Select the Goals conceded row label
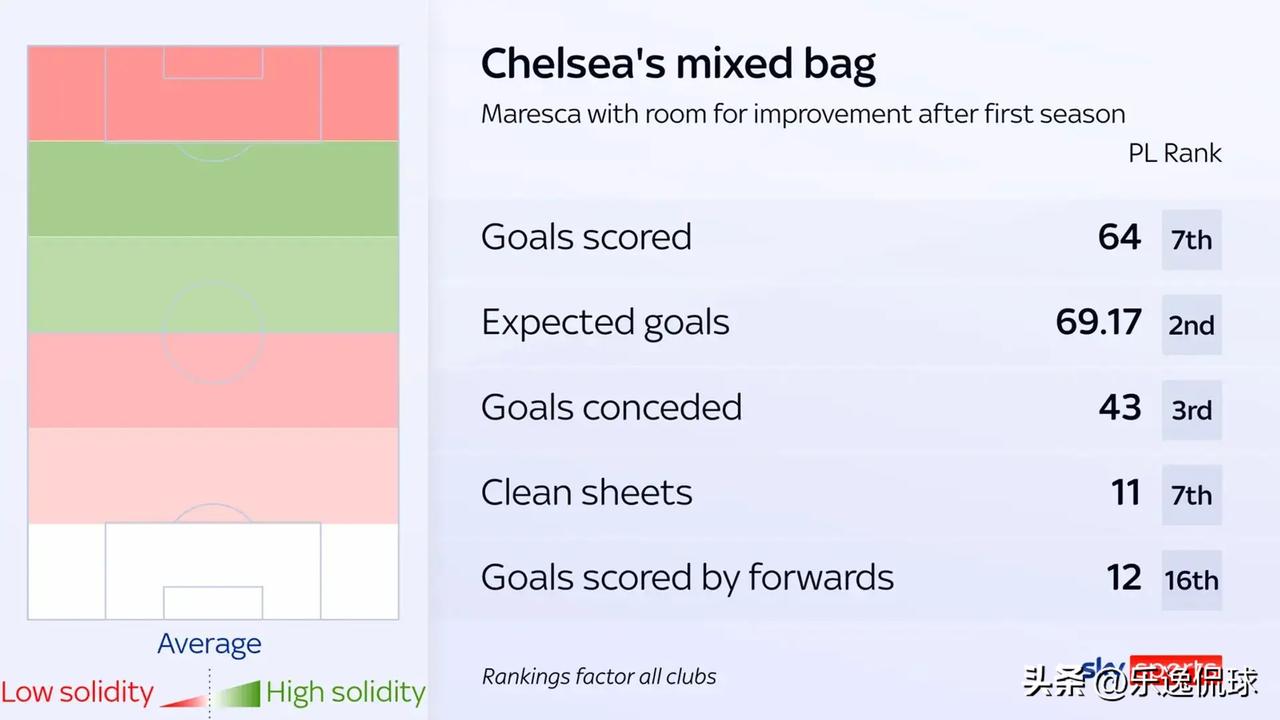The height and width of the screenshot is (720, 1280). click(x=611, y=407)
